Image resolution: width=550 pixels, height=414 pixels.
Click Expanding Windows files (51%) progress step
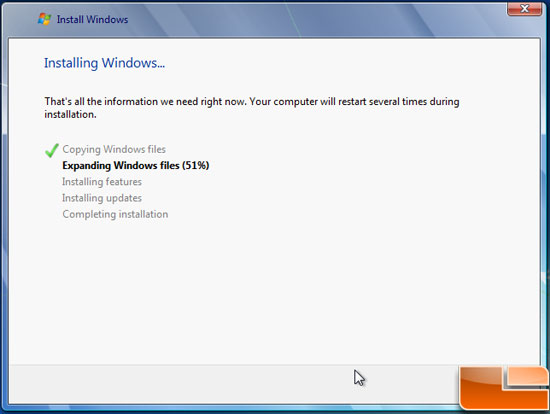pyautogui.click(x=135, y=166)
